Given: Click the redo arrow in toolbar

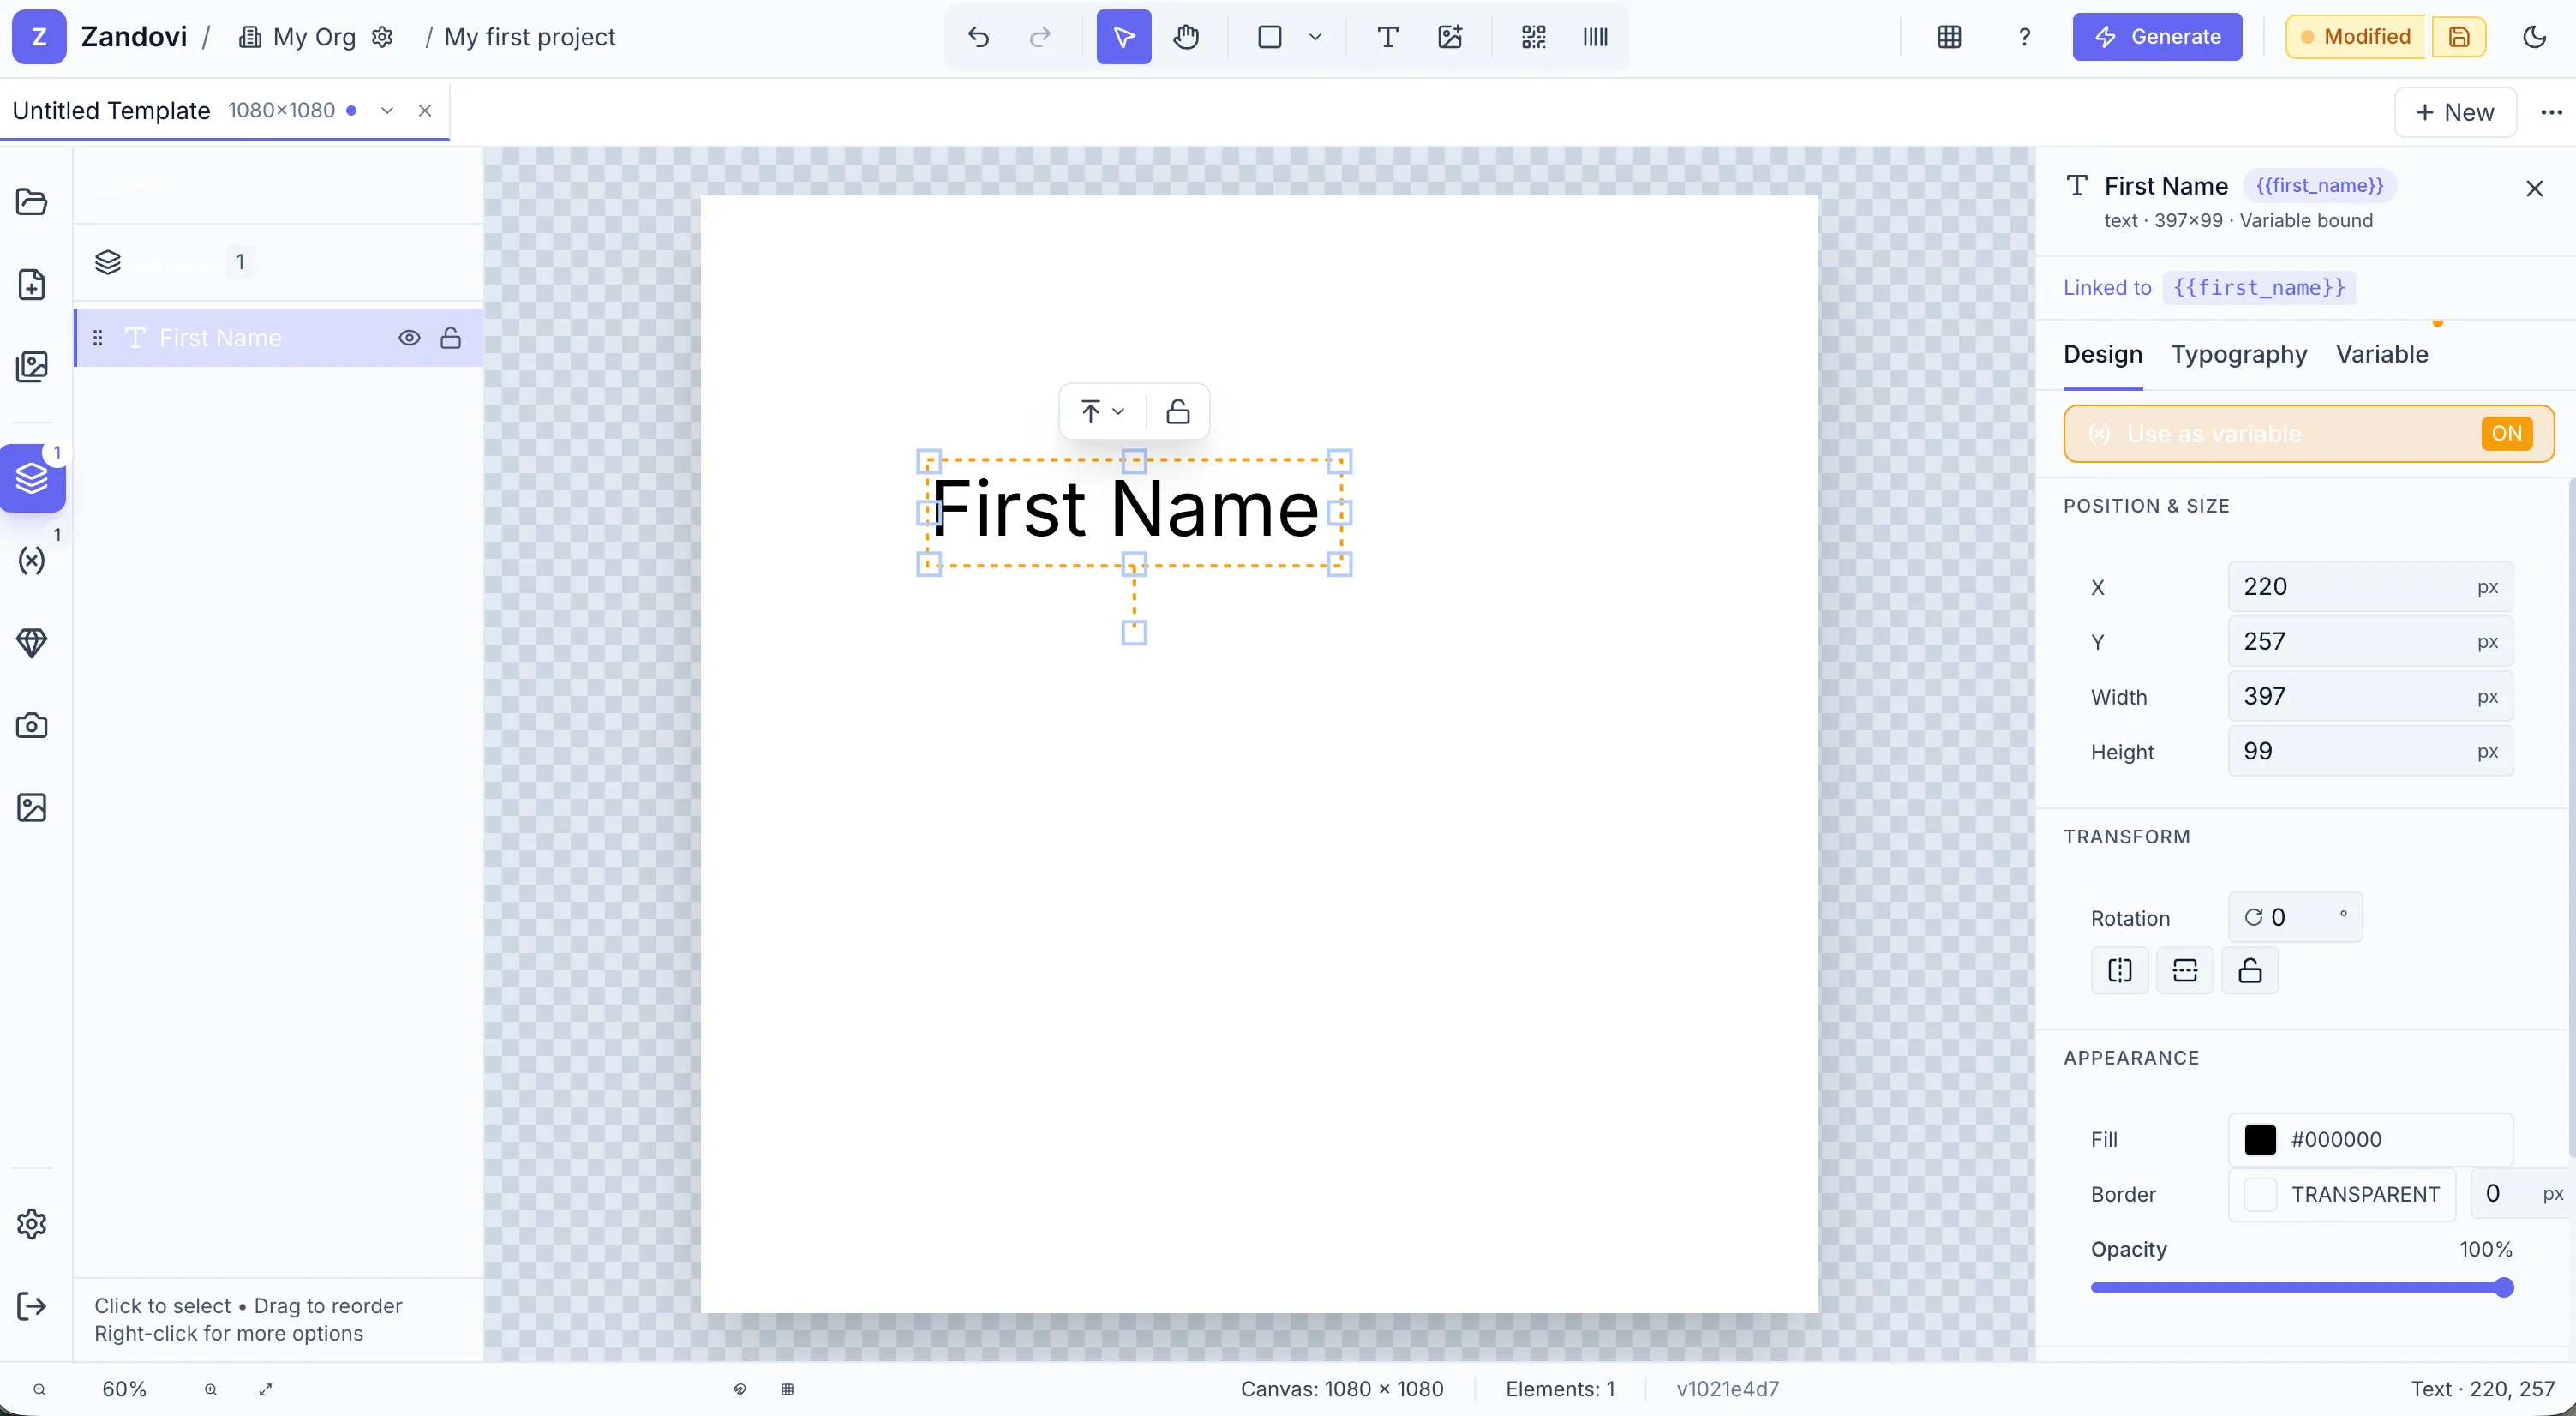Looking at the screenshot, I should coord(1040,37).
